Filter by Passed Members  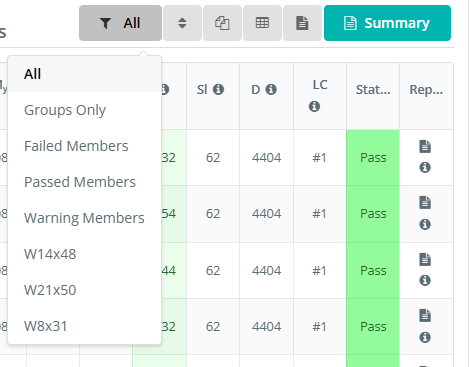85,182
